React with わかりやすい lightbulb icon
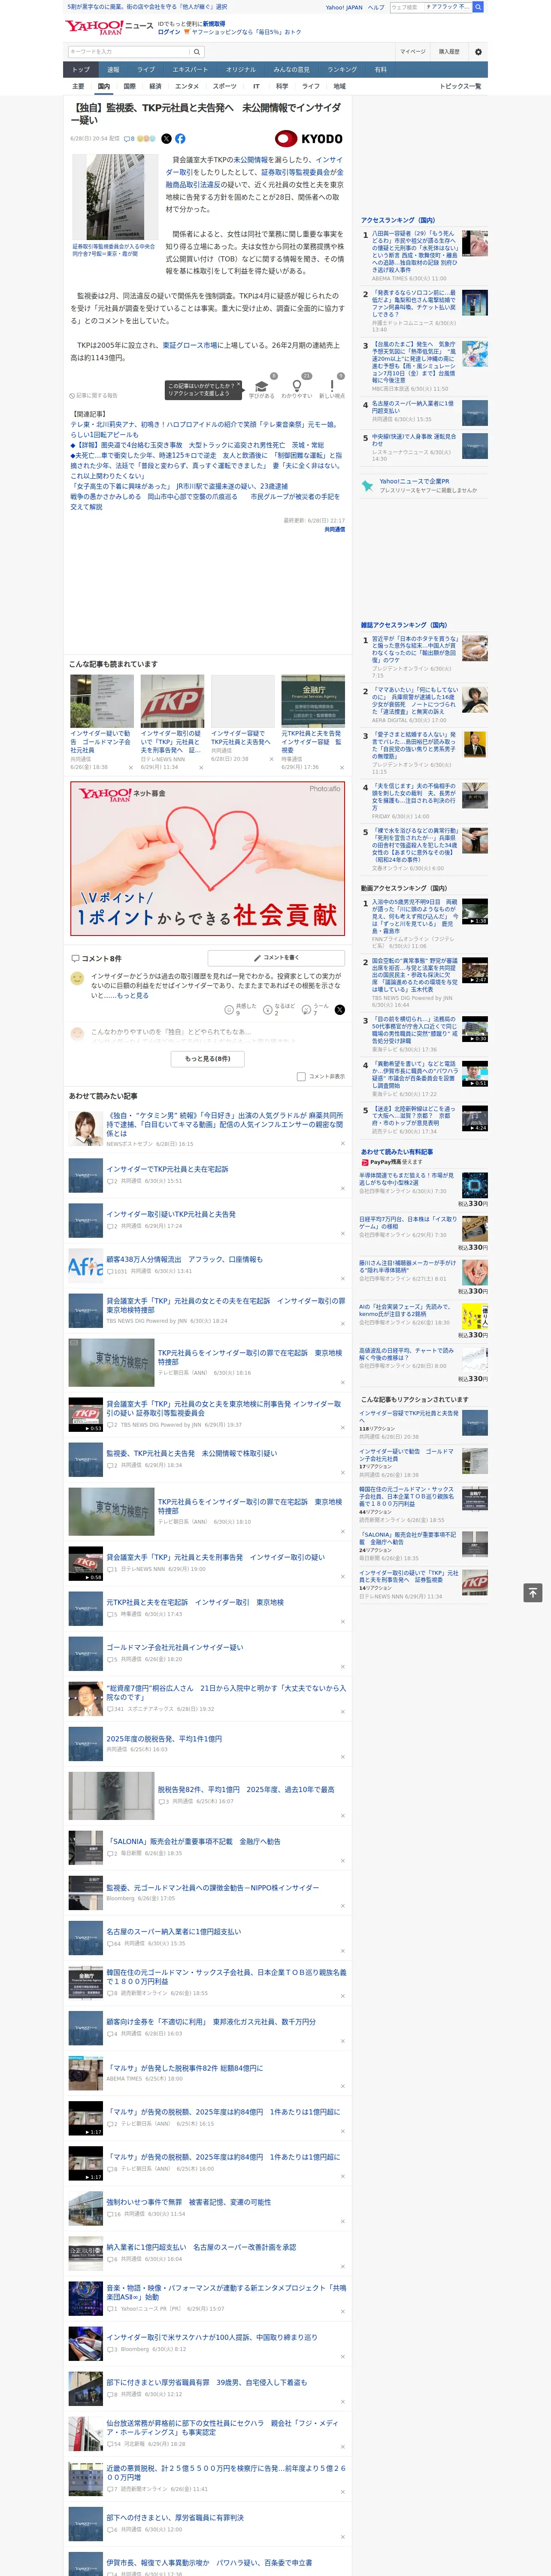 [x=296, y=387]
